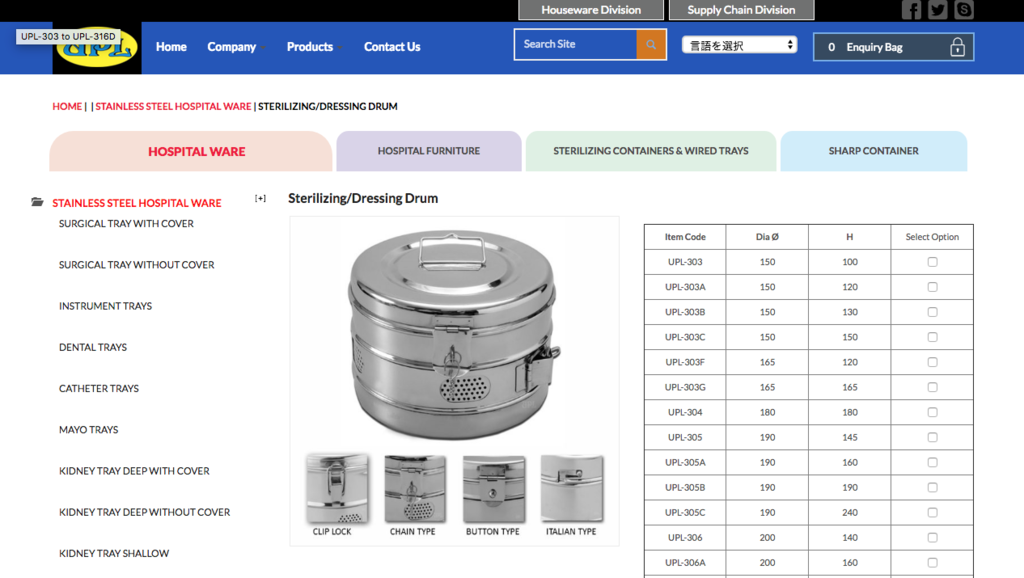This screenshot has width=1024, height=578.
Task: Go to the Home menu item
Action: 171,47
